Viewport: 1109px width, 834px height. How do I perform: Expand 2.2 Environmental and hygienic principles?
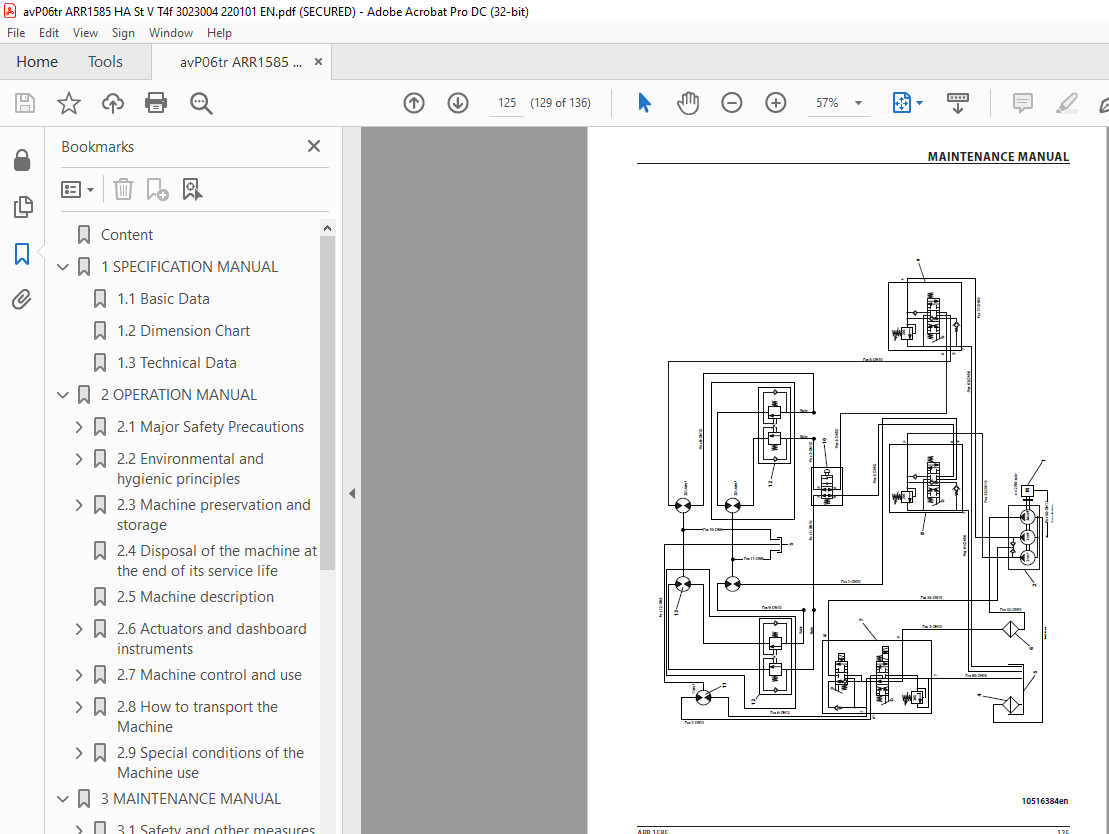pyautogui.click(x=79, y=459)
